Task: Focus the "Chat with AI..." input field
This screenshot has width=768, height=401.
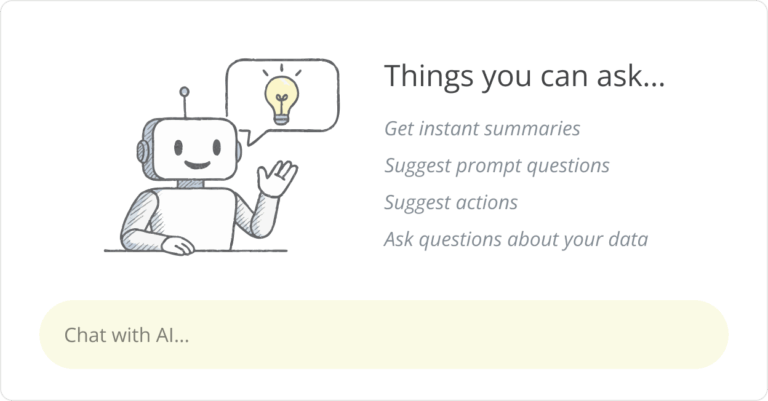Action: (384, 335)
